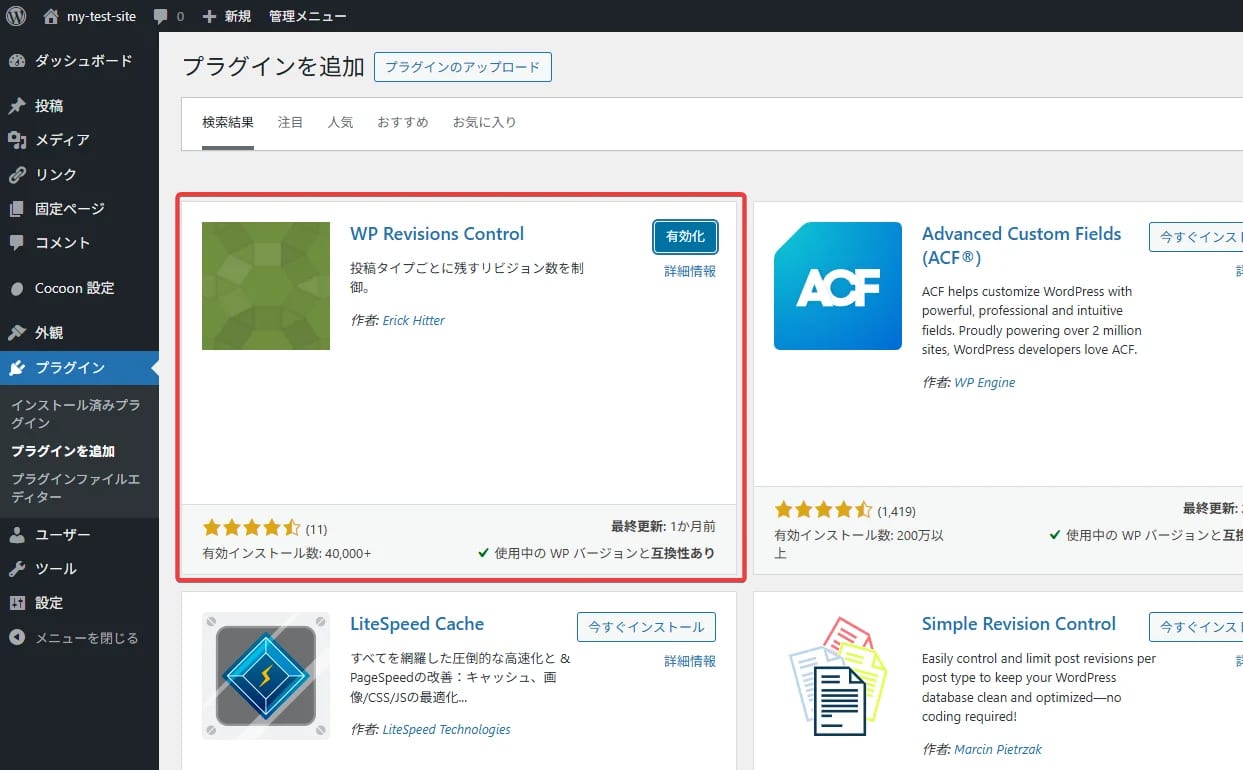Open the メディア sidebar item
The image size is (1243, 770).
[62, 140]
